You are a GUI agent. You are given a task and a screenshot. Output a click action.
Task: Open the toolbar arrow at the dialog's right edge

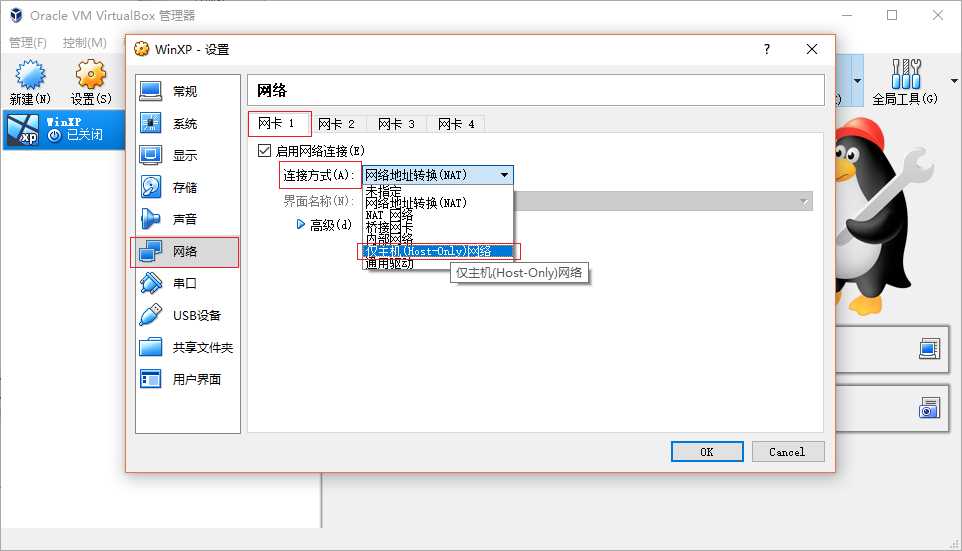point(857,80)
